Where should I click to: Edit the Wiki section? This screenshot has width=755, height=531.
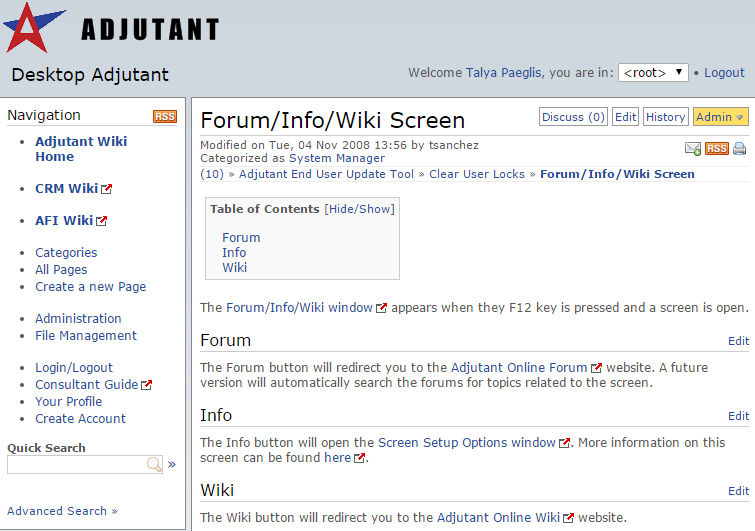[x=739, y=491]
